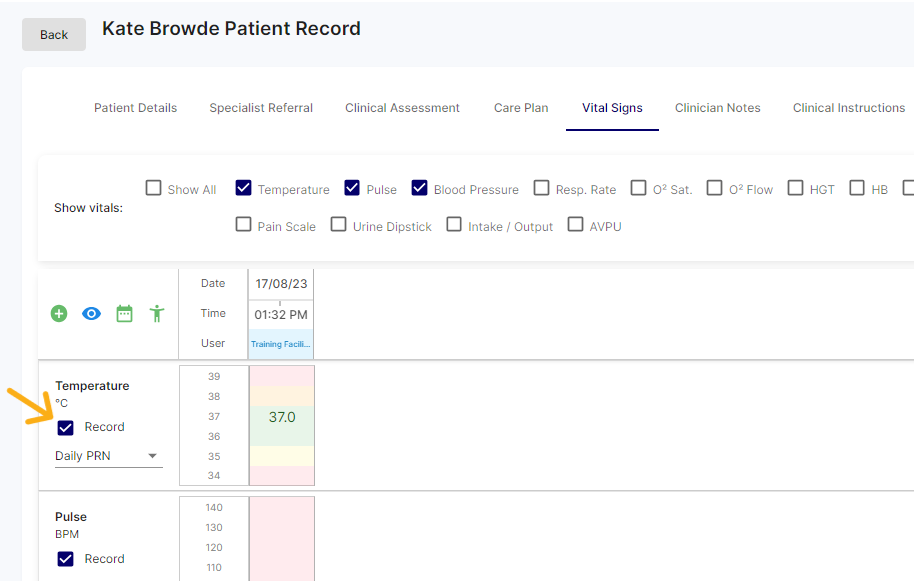
Task: Go to the Clinician Notes tab
Action: 717,108
